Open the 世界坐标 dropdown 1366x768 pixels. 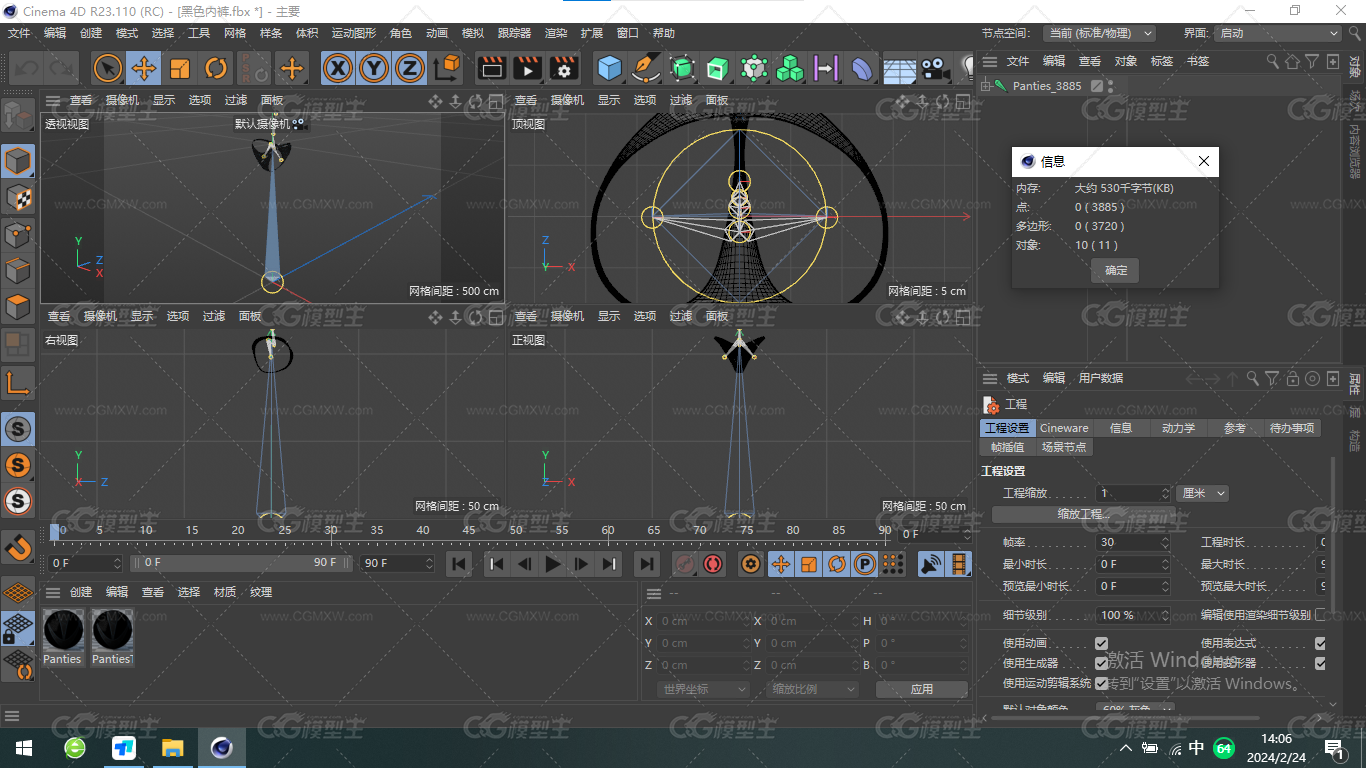pyautogui.click(x=704, y=689)
